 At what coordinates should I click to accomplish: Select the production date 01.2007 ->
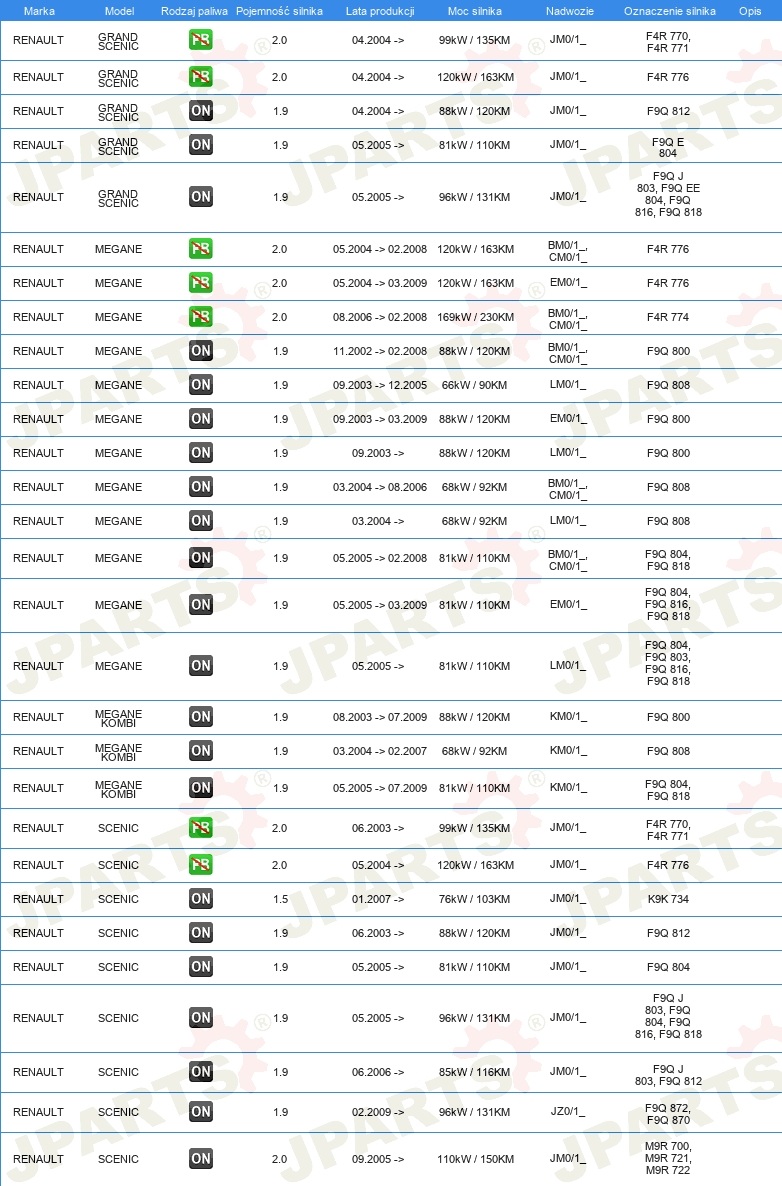[x=377, y=899]
